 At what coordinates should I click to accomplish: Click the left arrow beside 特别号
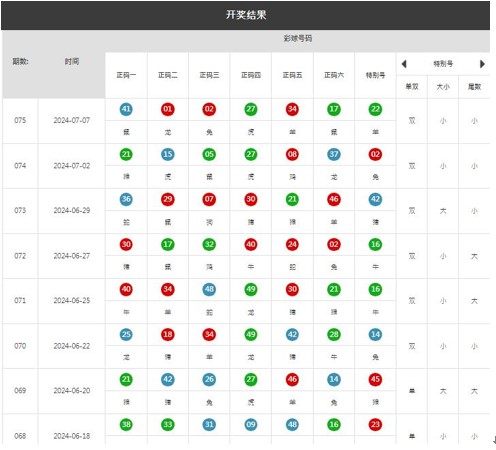coord(404,64)
